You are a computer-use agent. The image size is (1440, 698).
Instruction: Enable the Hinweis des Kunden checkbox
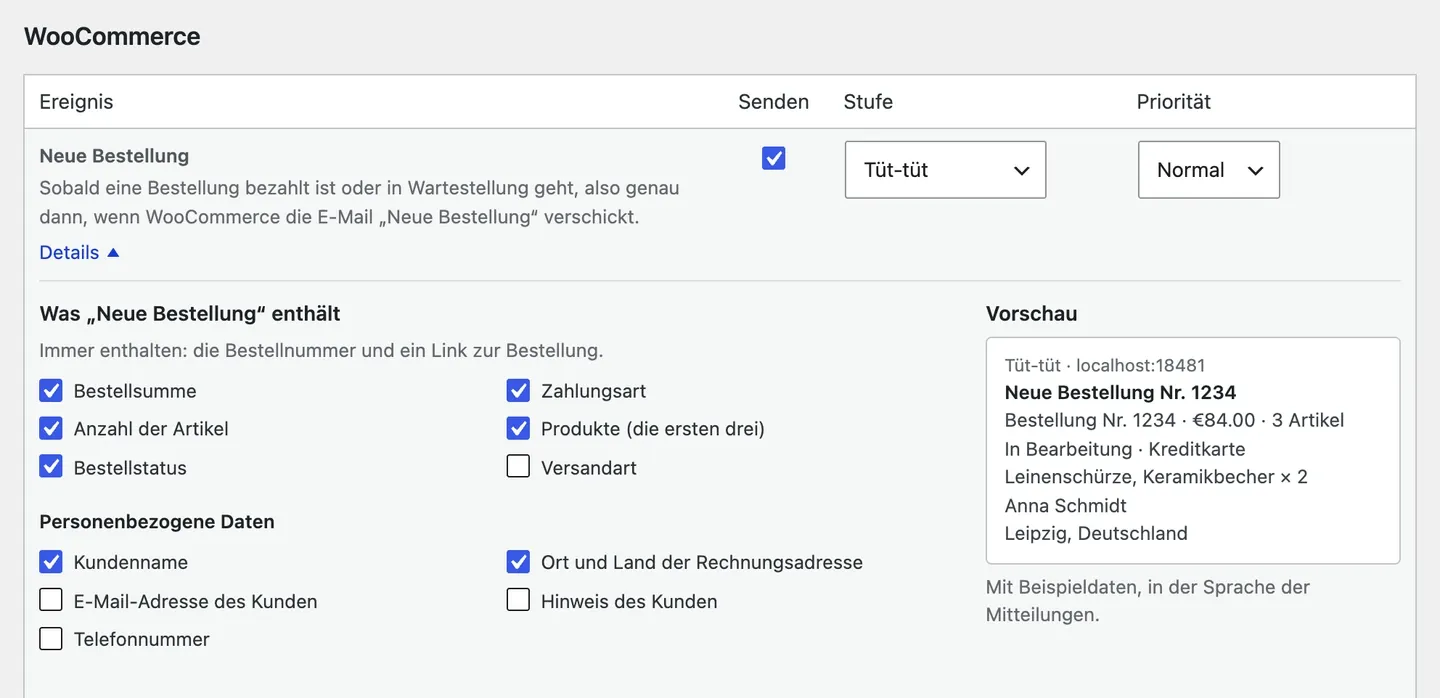pyautogui.click(x=518, y=600)
